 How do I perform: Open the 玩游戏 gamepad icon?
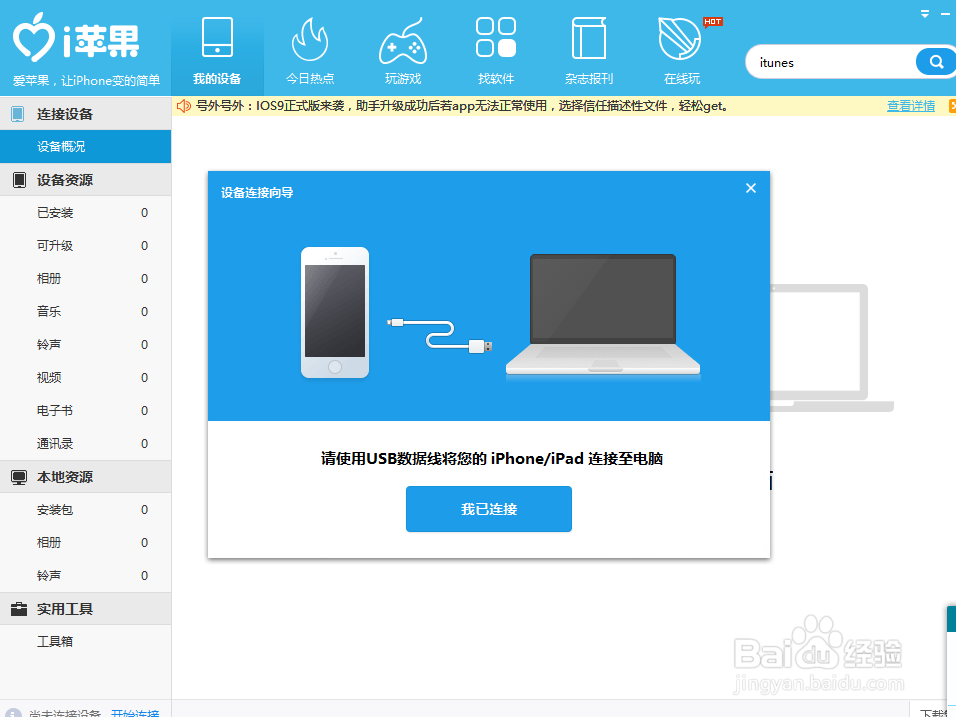[x=402, y=41]
